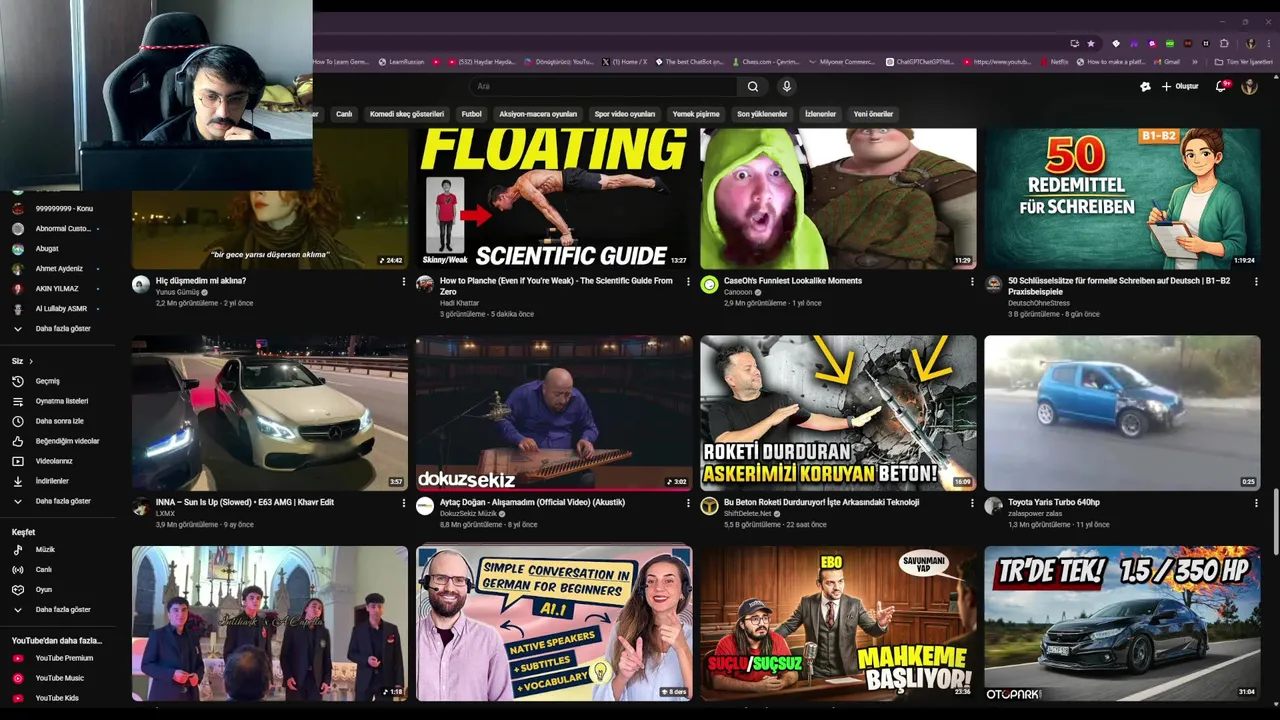Image resolution: width=1280 pixels, height=720 pixels.
Task: Open Oynatma listeleri playlists
Action: pos(50,401)
